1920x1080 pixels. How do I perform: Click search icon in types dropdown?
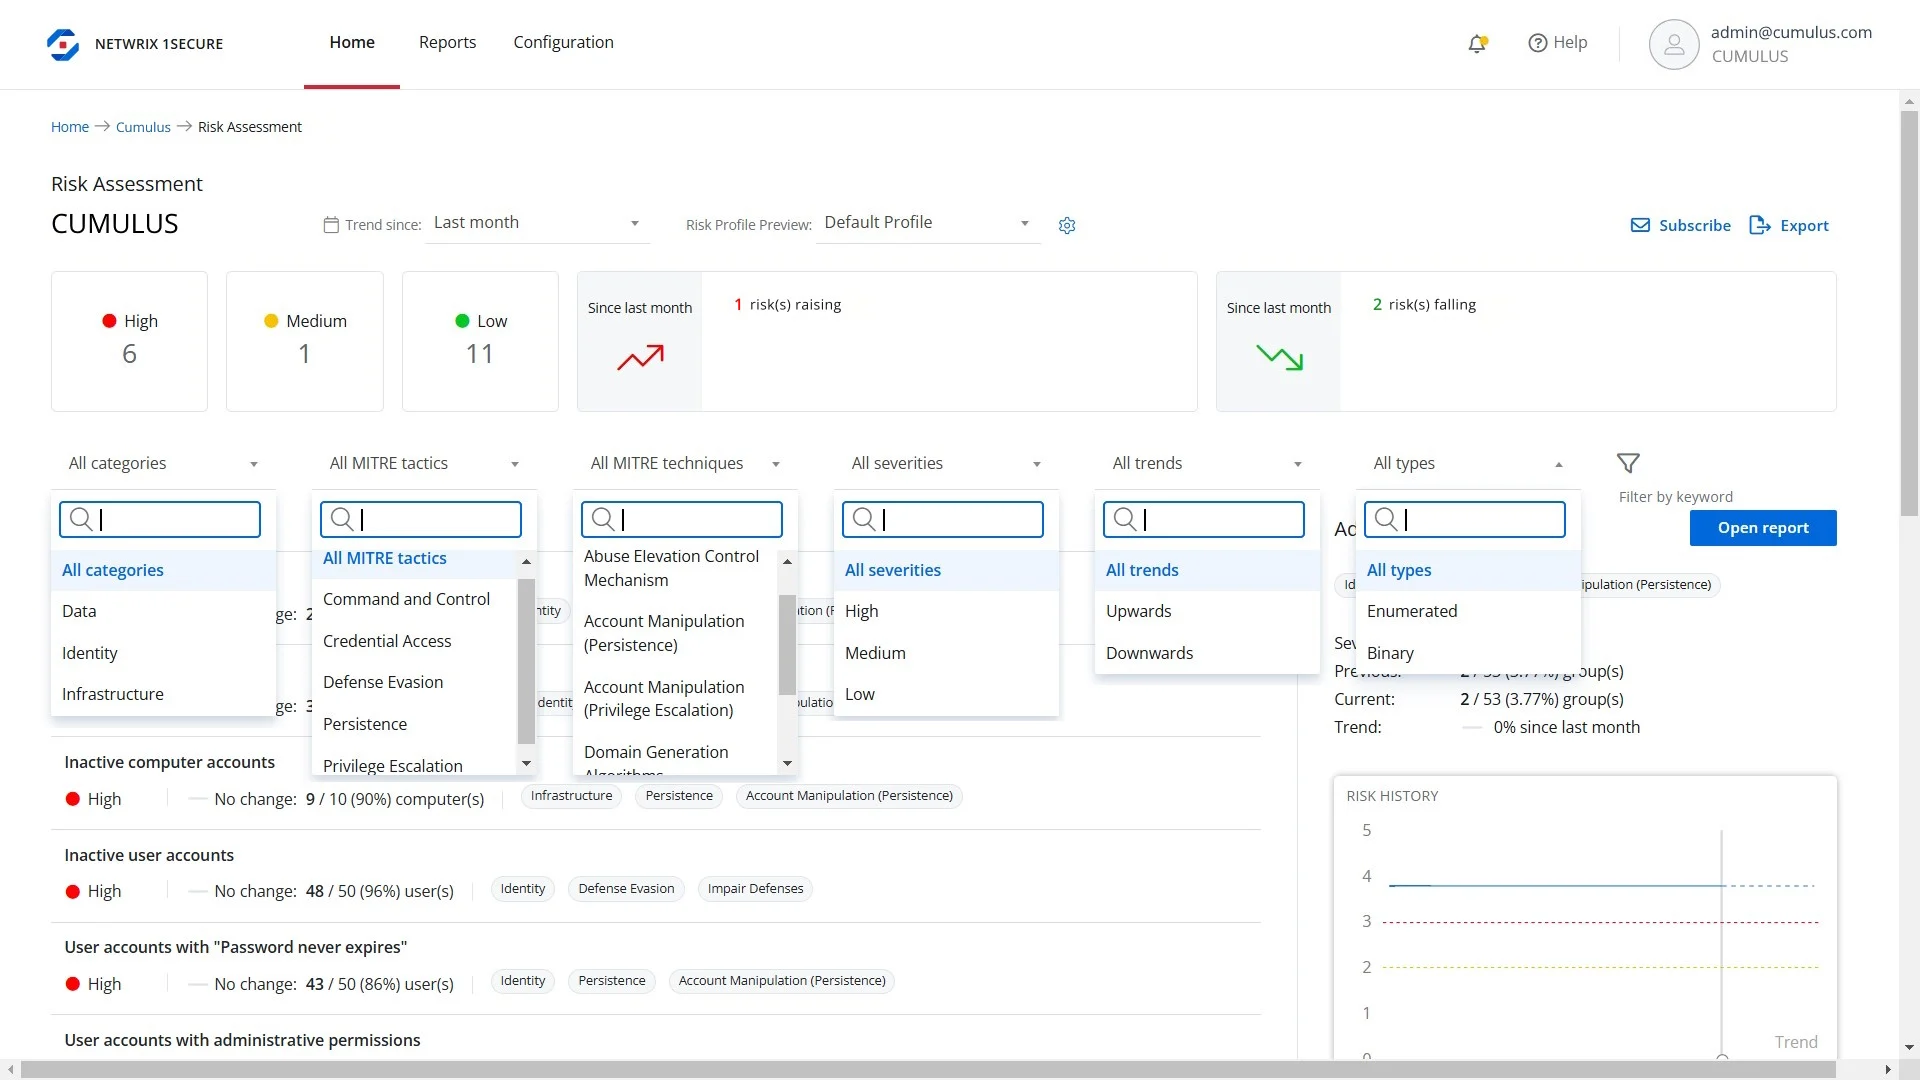pyautogui.click(x=1386, y=519)
